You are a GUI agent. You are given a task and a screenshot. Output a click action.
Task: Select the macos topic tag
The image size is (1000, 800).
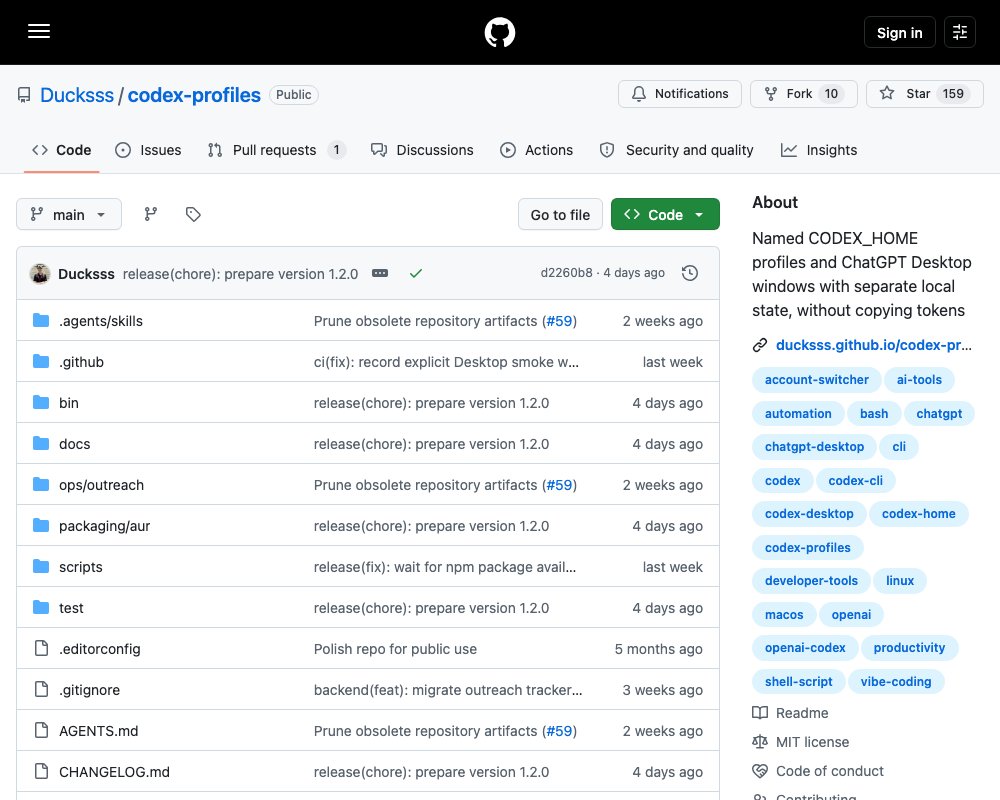point(784,614)
